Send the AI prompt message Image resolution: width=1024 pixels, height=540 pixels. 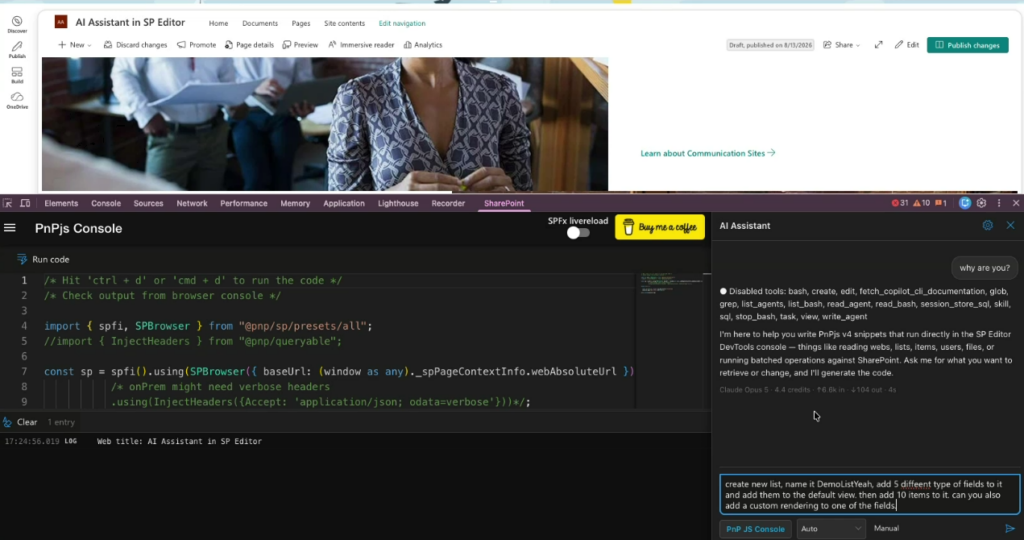point(1010,529)
